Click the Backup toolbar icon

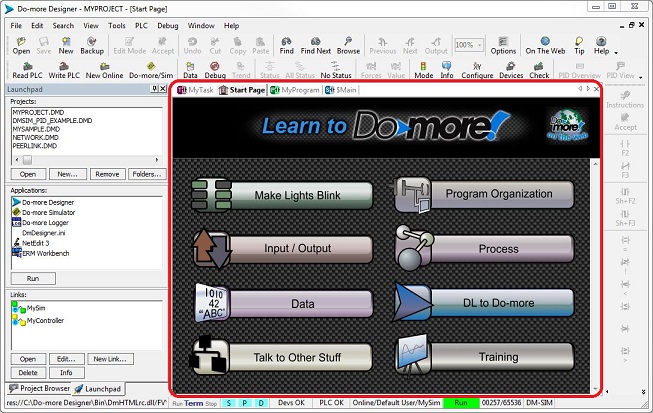(92, 44)
